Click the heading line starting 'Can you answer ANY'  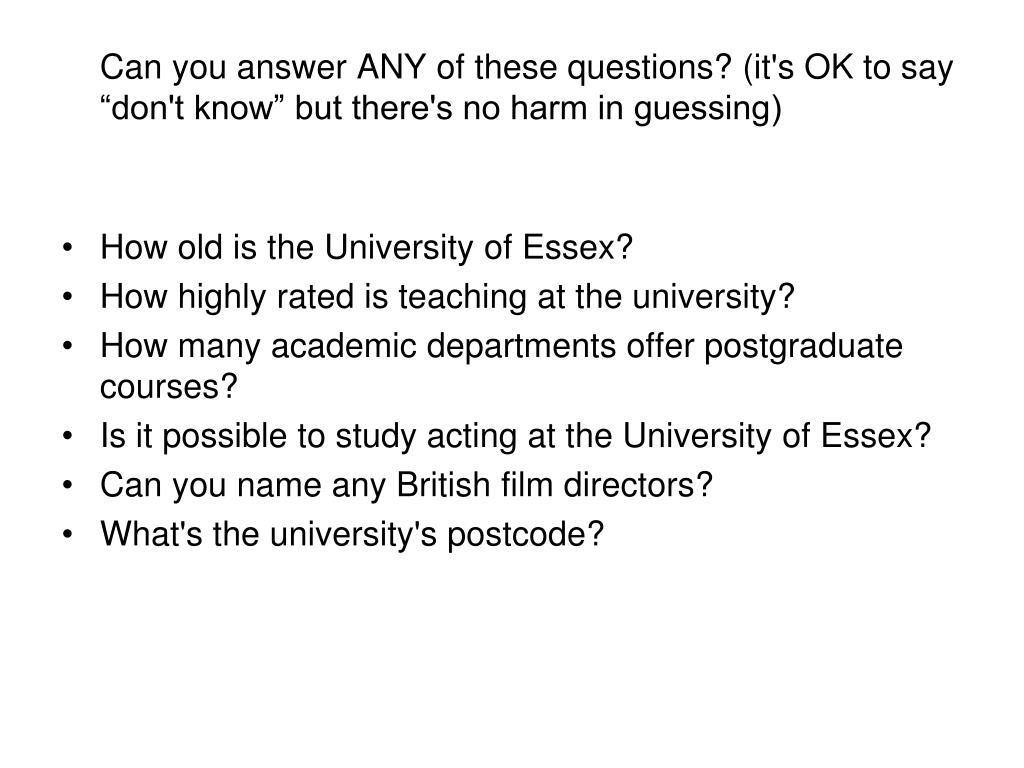[x=526, y=68]
